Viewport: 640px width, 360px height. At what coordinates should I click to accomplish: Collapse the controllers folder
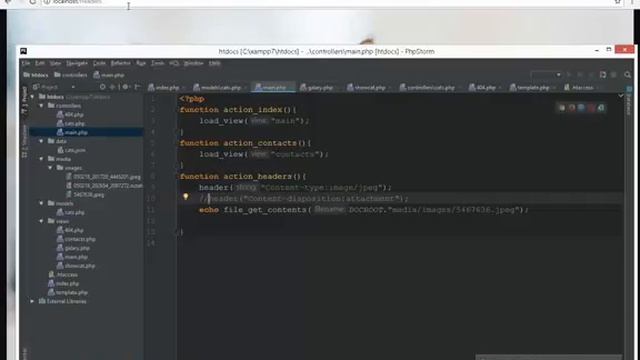pyautogui.click(x=41, y=106)
